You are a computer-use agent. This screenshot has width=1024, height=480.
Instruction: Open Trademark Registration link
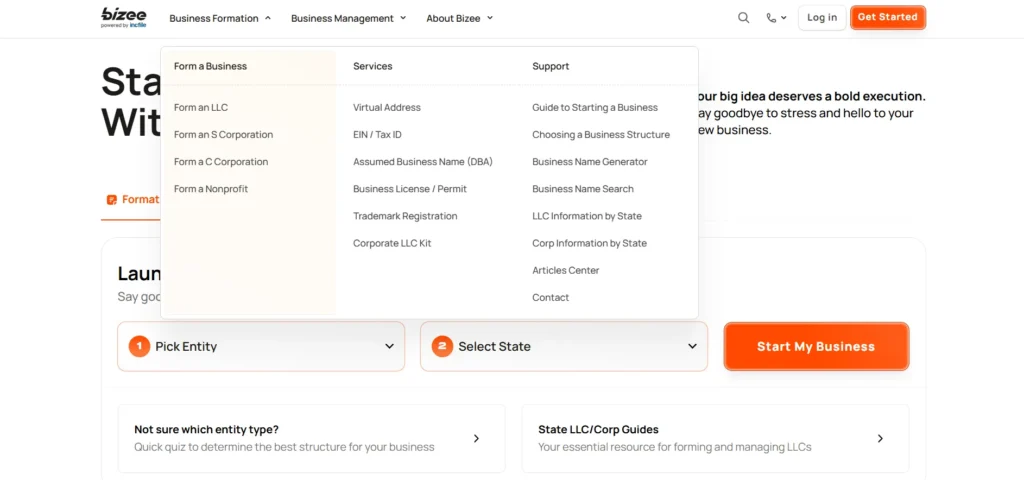point(405,216)
